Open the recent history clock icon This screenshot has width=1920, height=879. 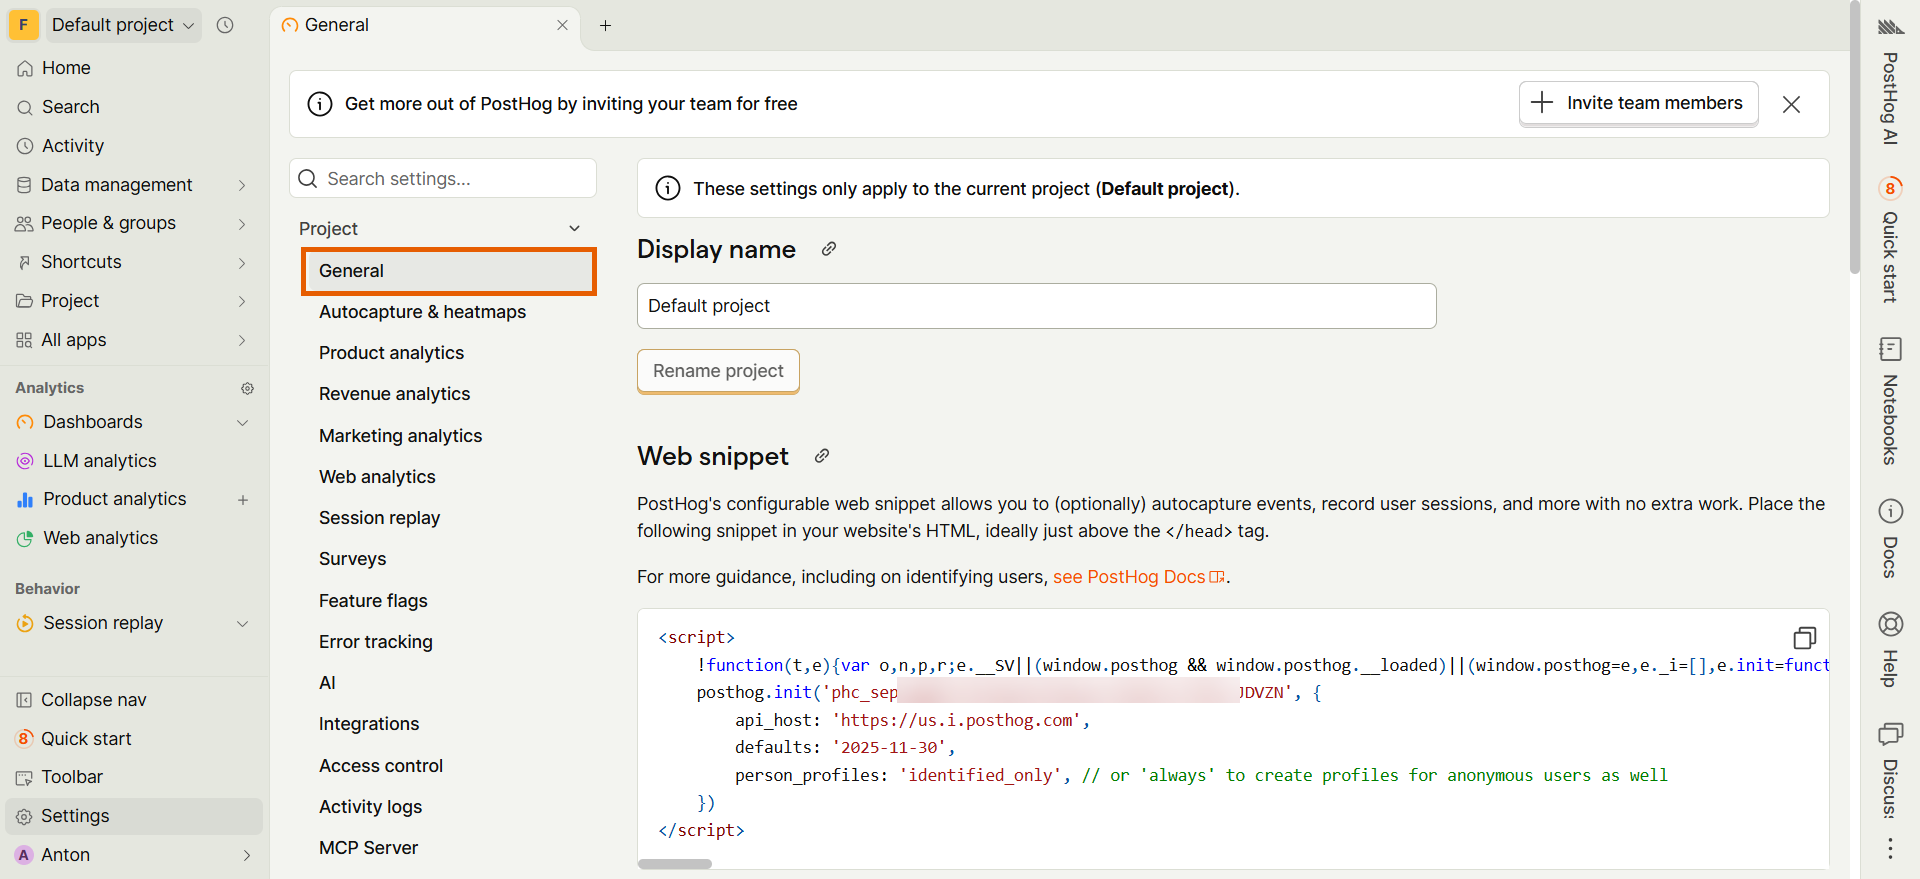pos(225,25)
